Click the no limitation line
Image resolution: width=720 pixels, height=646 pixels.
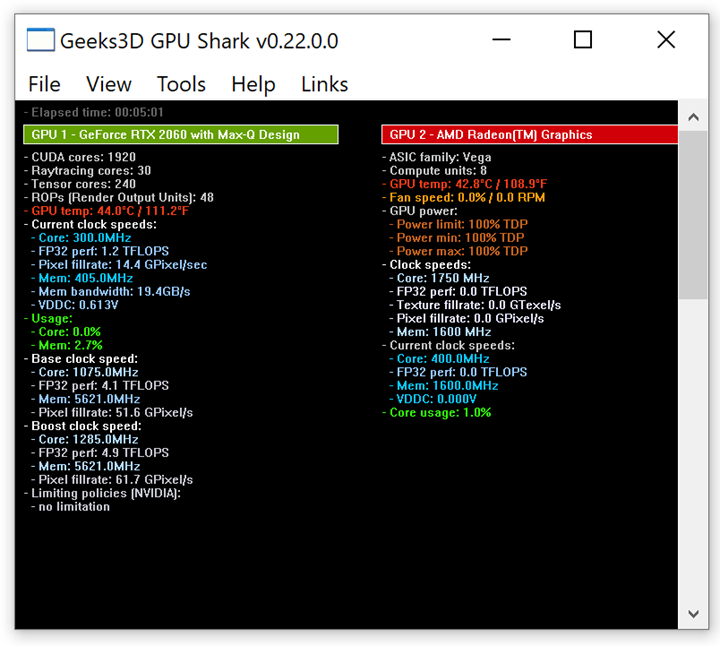click(71, 506)
